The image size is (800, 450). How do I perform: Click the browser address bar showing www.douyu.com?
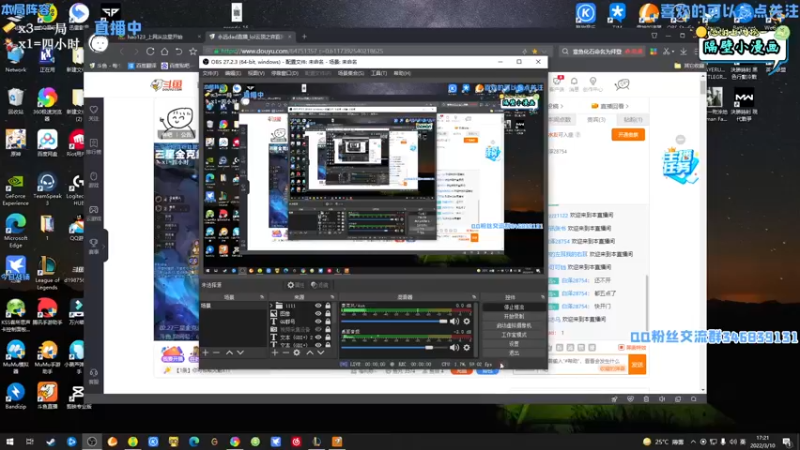coord(362,51)
